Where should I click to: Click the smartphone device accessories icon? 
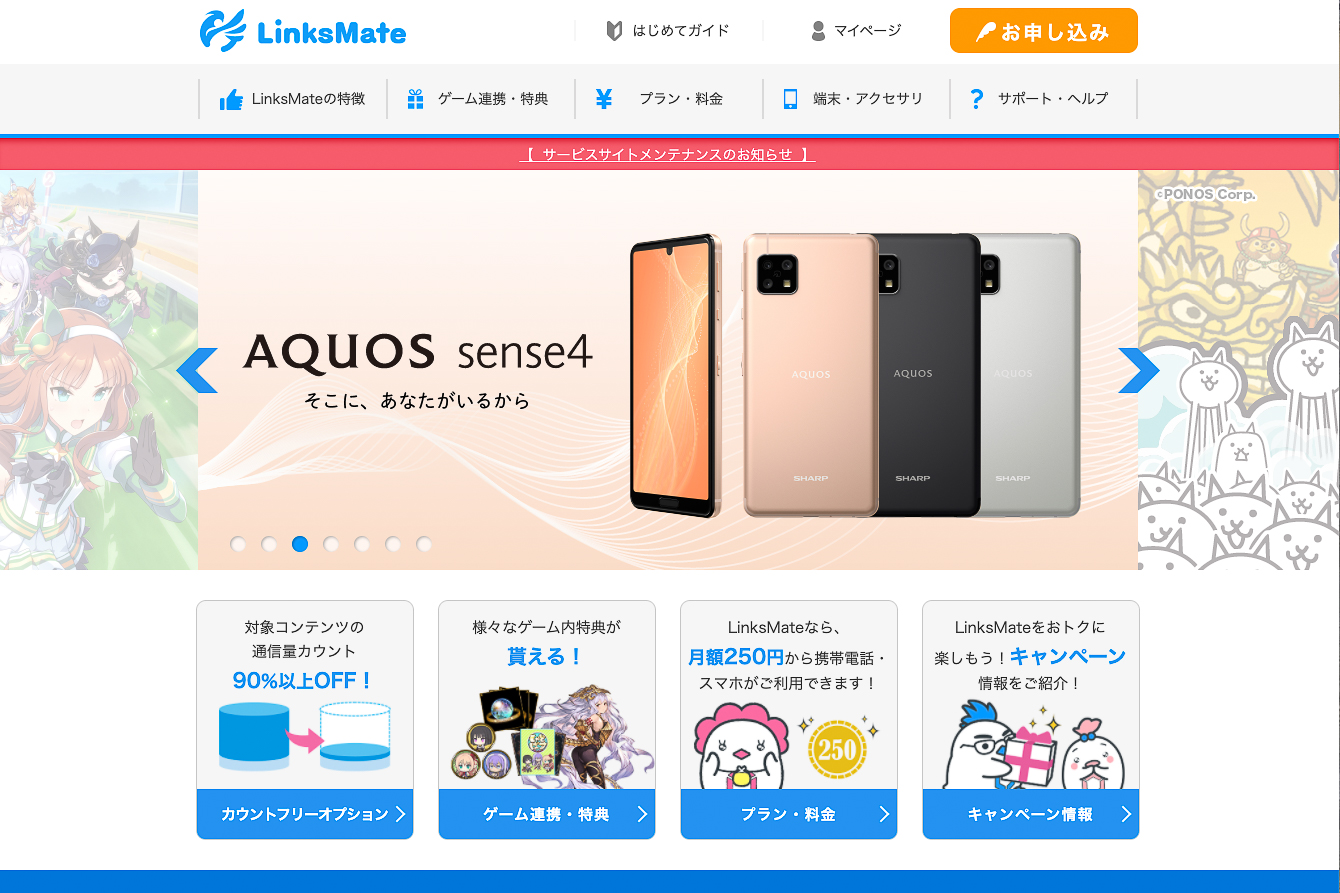click(x=790, y=99)
